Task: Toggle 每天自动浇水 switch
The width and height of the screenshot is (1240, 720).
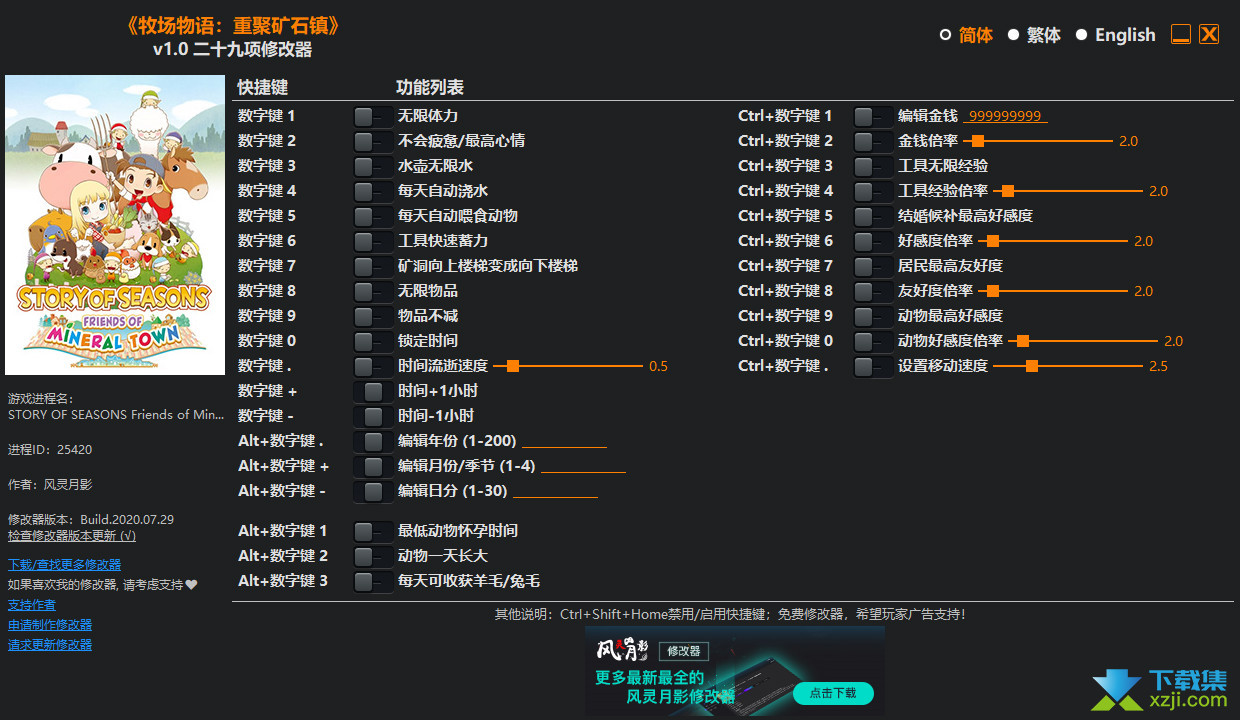Action: [373, 191]
